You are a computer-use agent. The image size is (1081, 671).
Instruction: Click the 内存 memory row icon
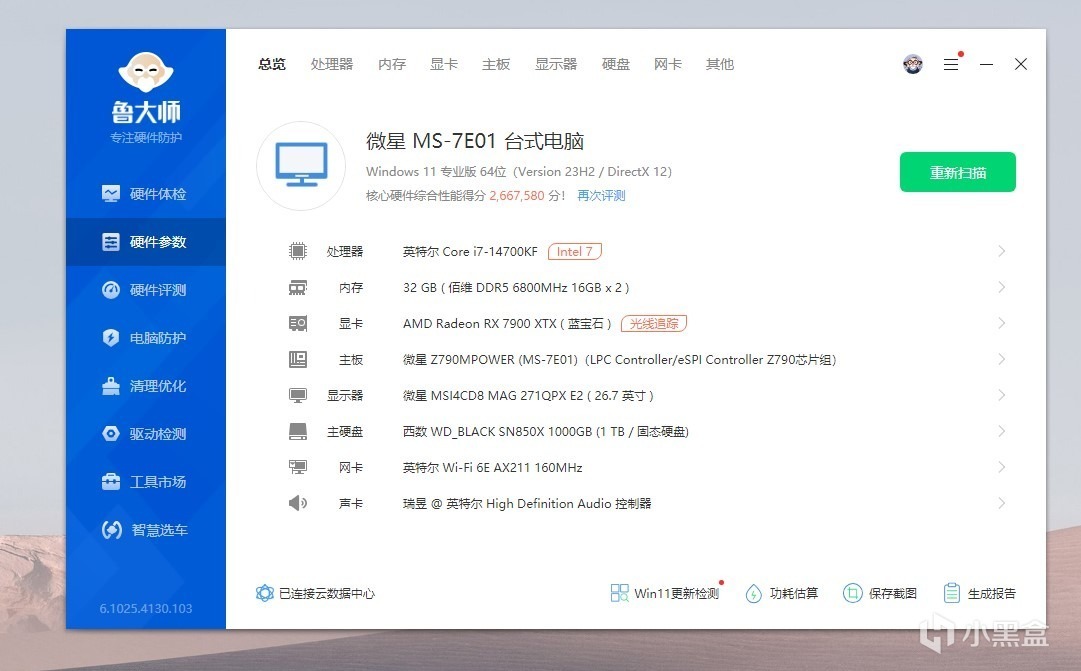coord(298,288)
